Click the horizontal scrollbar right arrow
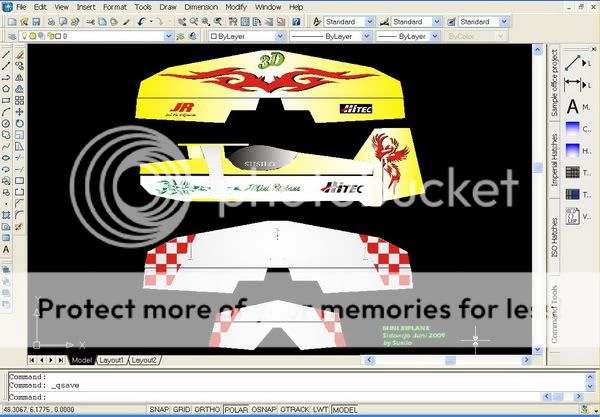This screenshot has width=600, height=417. click(527, 360)
